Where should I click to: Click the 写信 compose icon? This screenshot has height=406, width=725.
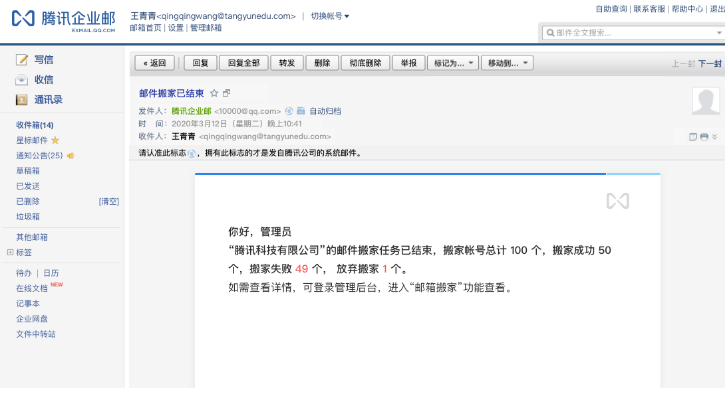[x=22, y=60]
